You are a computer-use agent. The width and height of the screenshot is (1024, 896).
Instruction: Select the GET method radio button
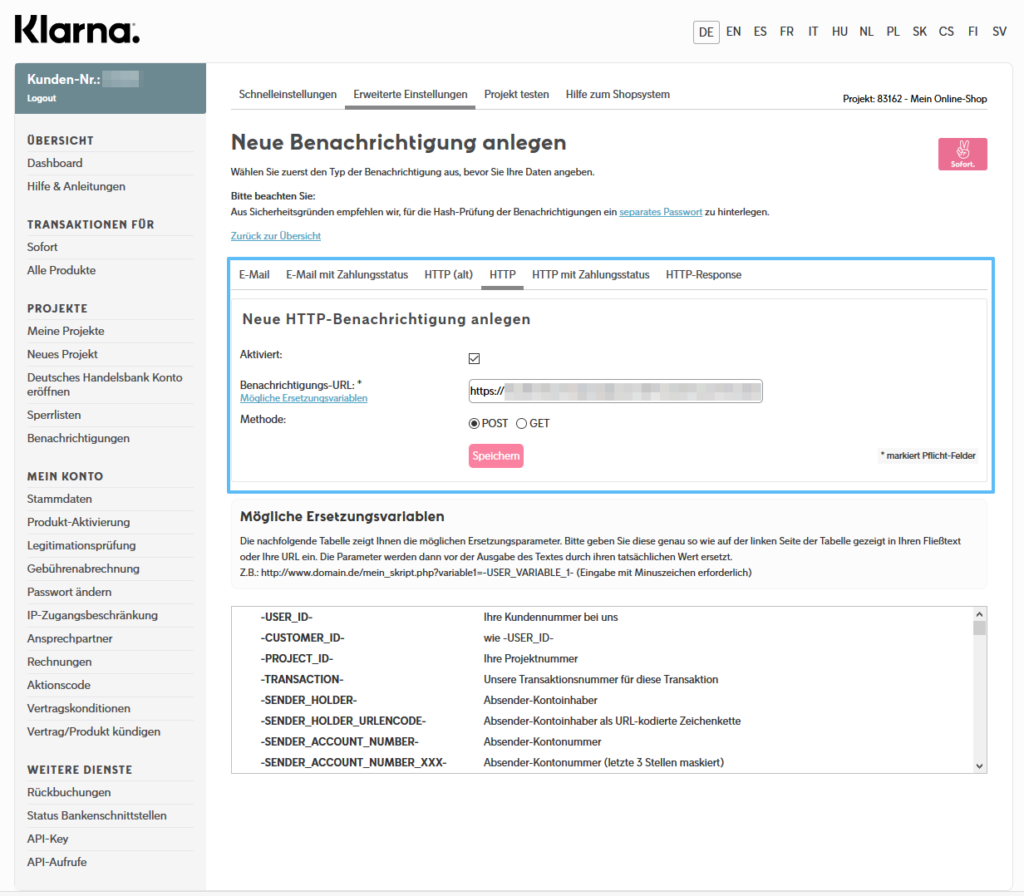click(x=522, y=423)
